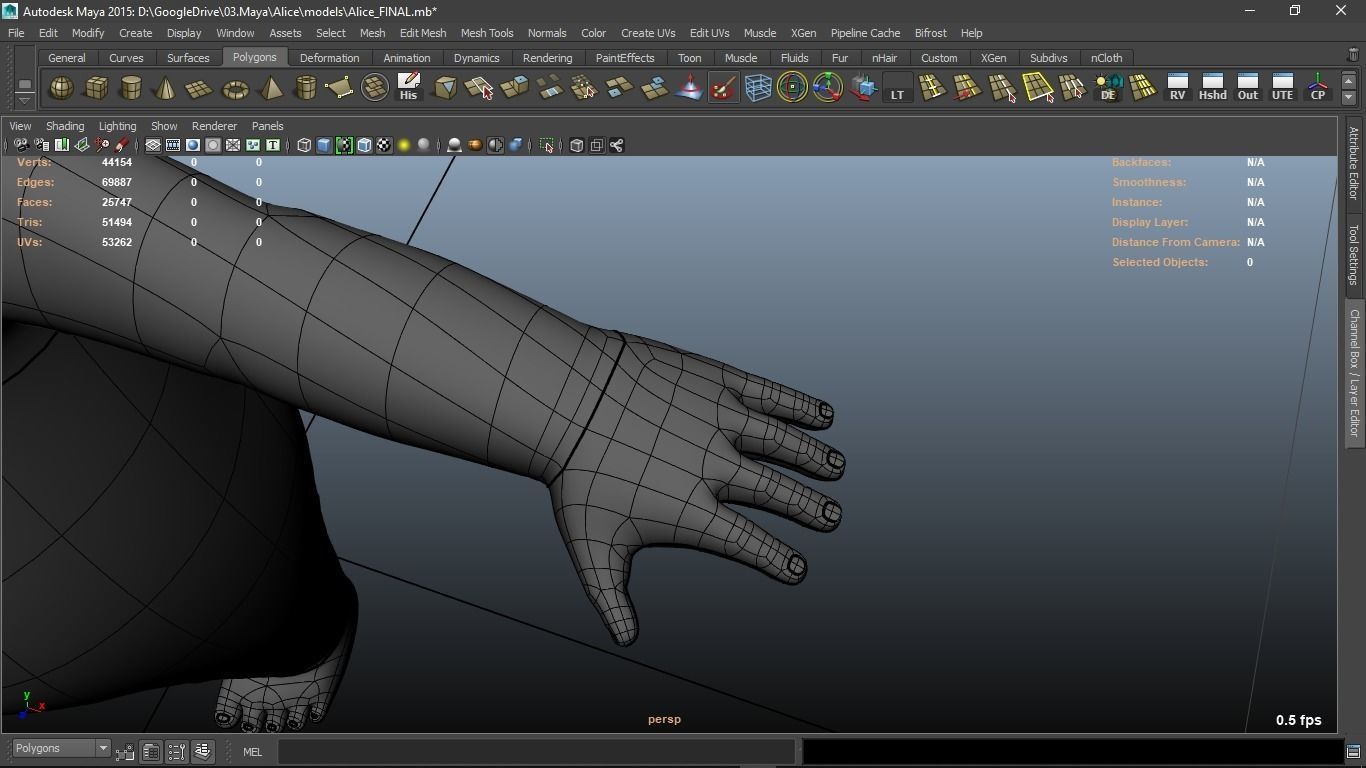Screen dimensions: 1366x768
Task: Create a polygon sphere from the shelf
Action: point(61,88)
